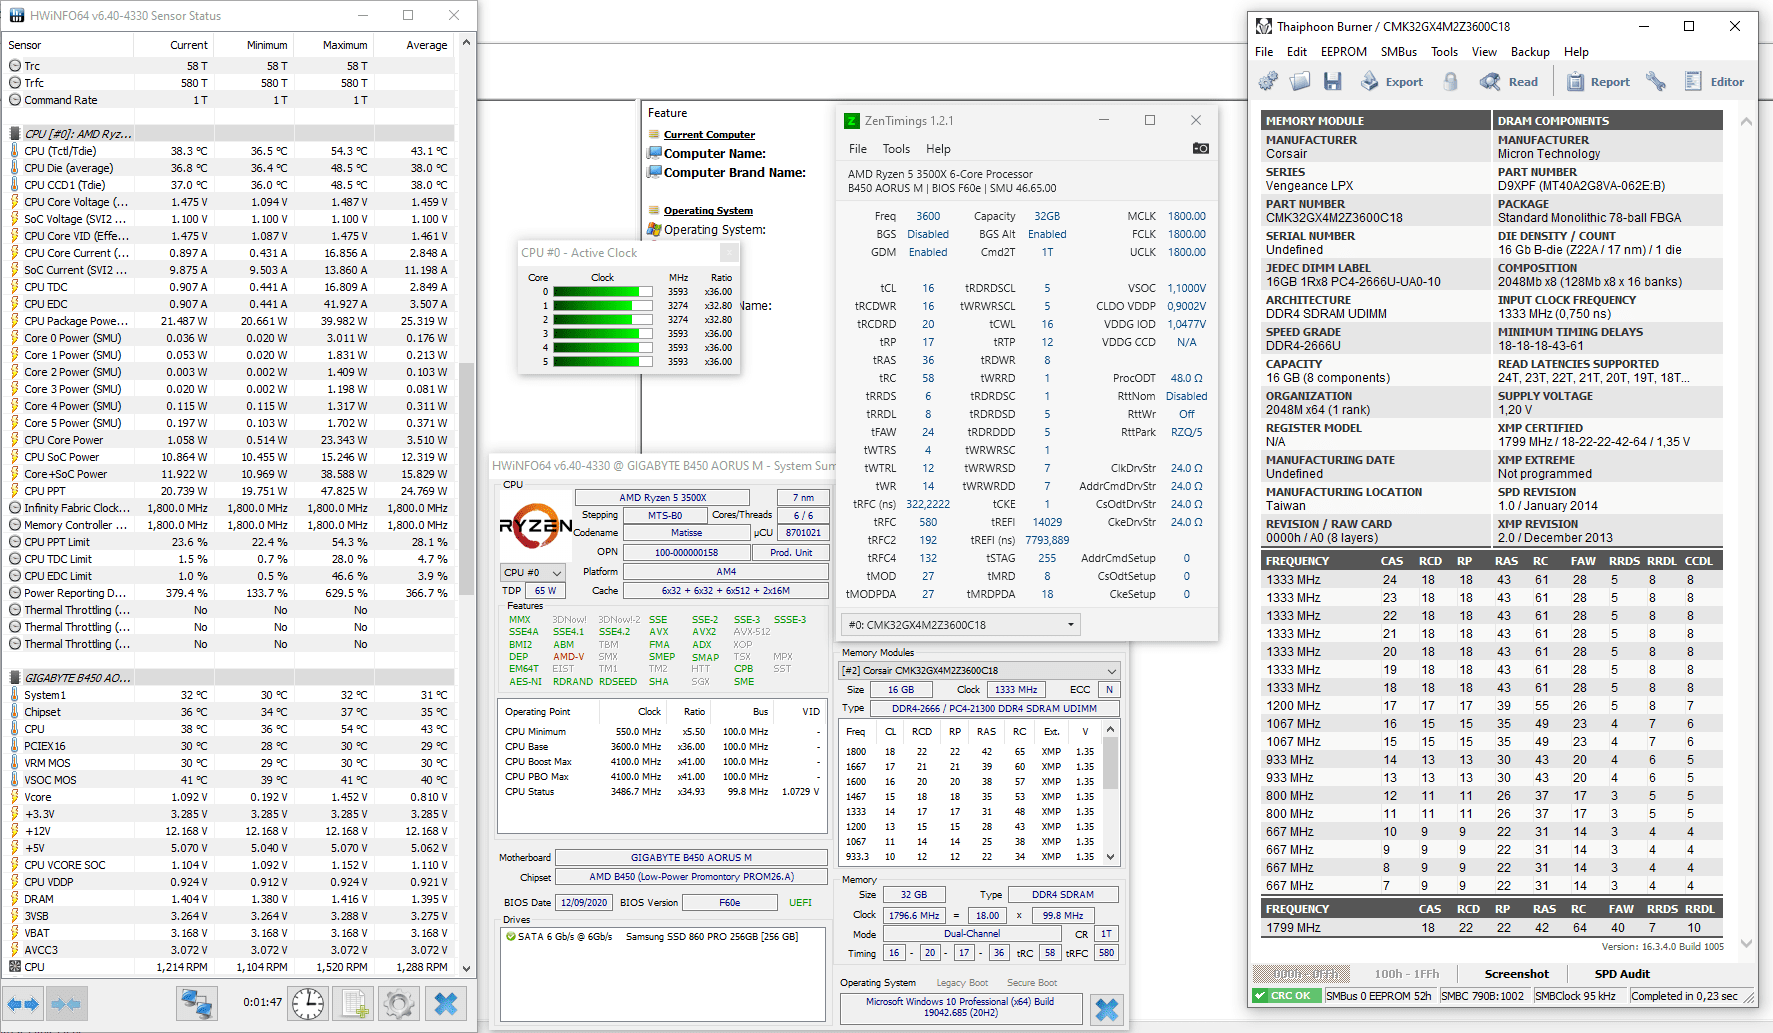Click SPD Audit button in Thaiphoon Burner
This screenshot has height=1033, width=1773.
1622,974
